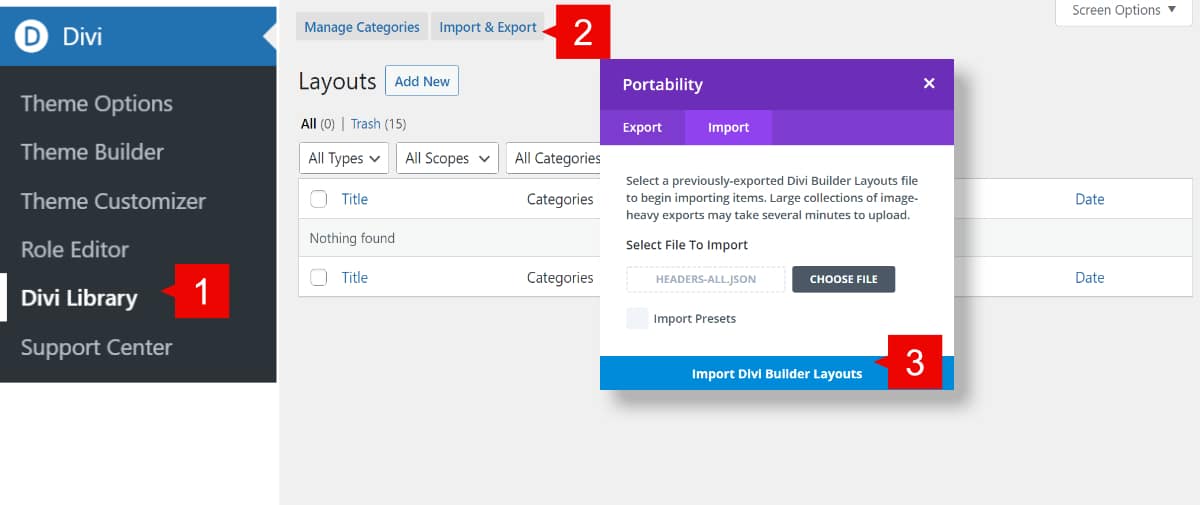Switch to the Export tab
Viewport: 1200px width, 505px height.
pos(642,128)
